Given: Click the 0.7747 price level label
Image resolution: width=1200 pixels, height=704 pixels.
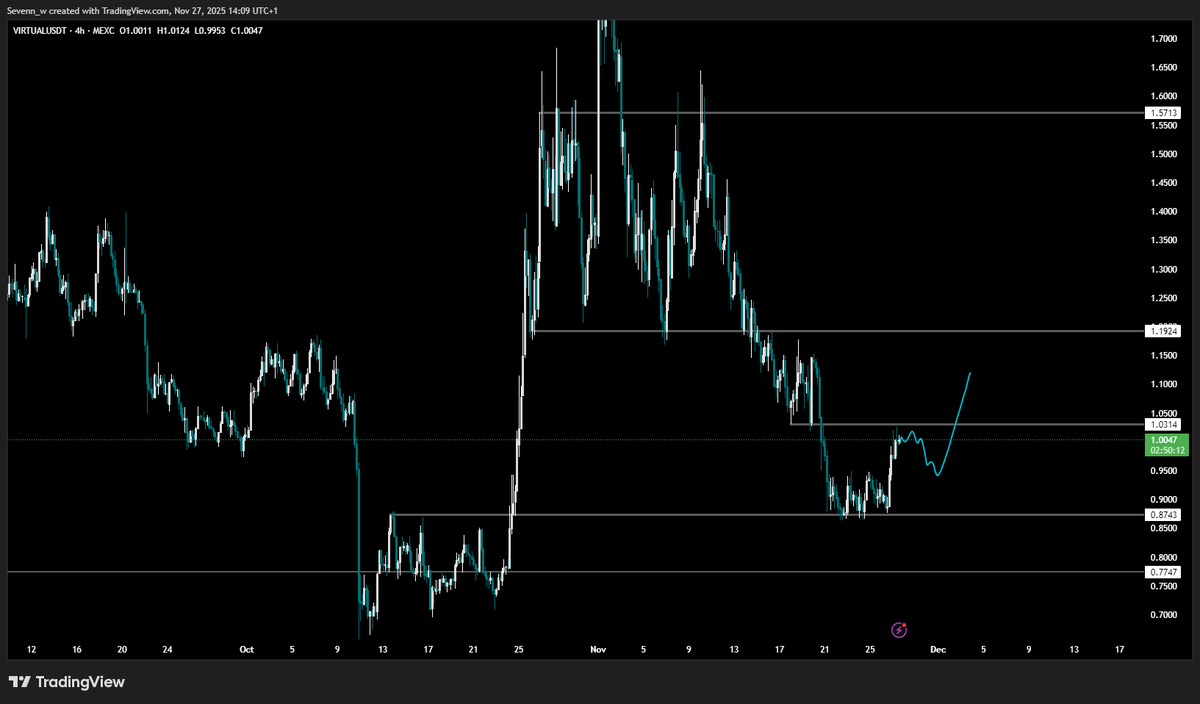Looking at the screenshot, I should coord(1163,572).
